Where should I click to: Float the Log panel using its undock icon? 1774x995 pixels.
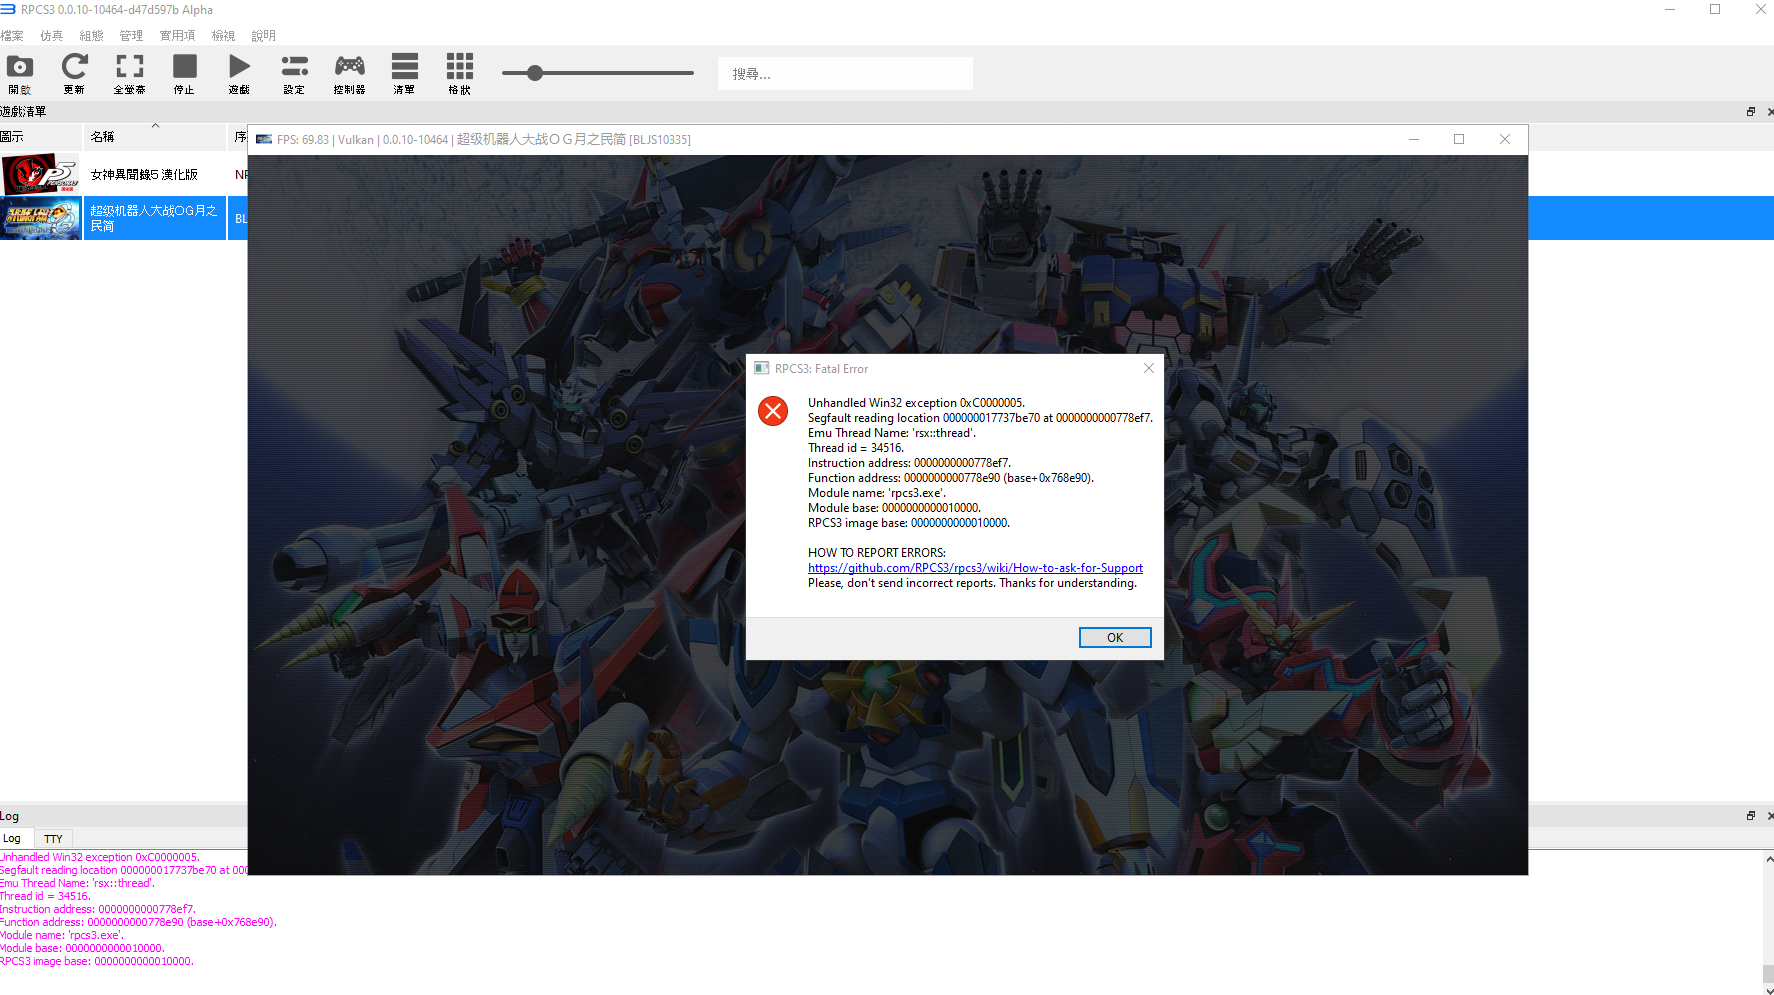1751,816
